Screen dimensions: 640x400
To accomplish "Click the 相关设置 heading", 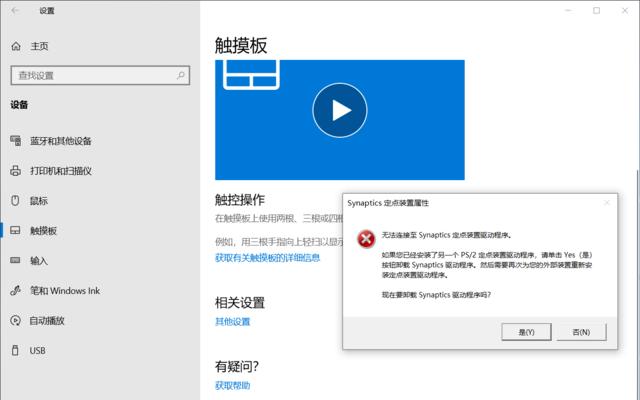I will click(240, 302).
